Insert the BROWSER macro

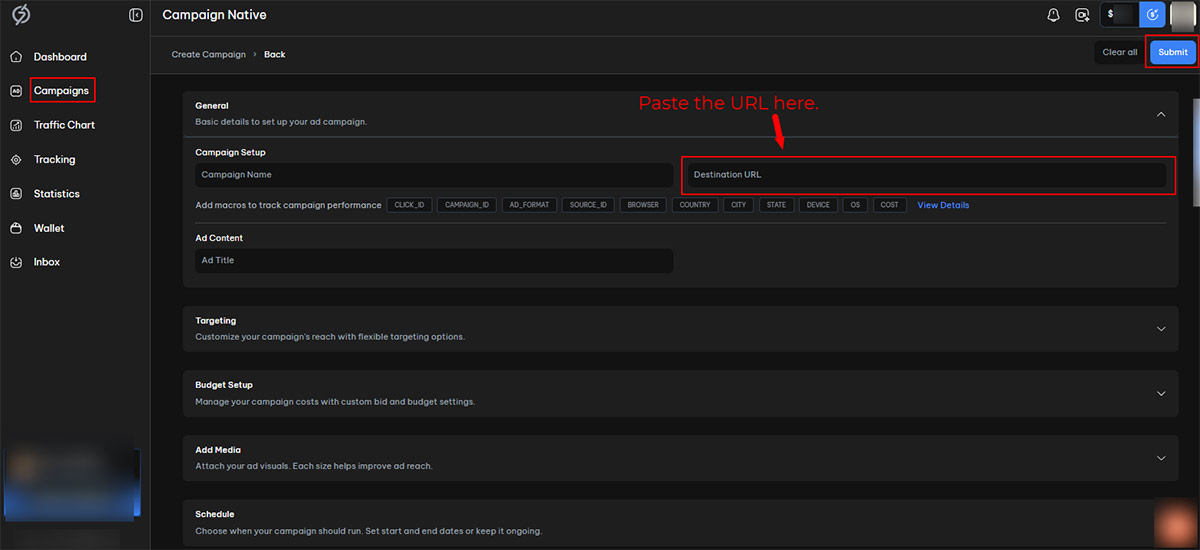(643, 205)
